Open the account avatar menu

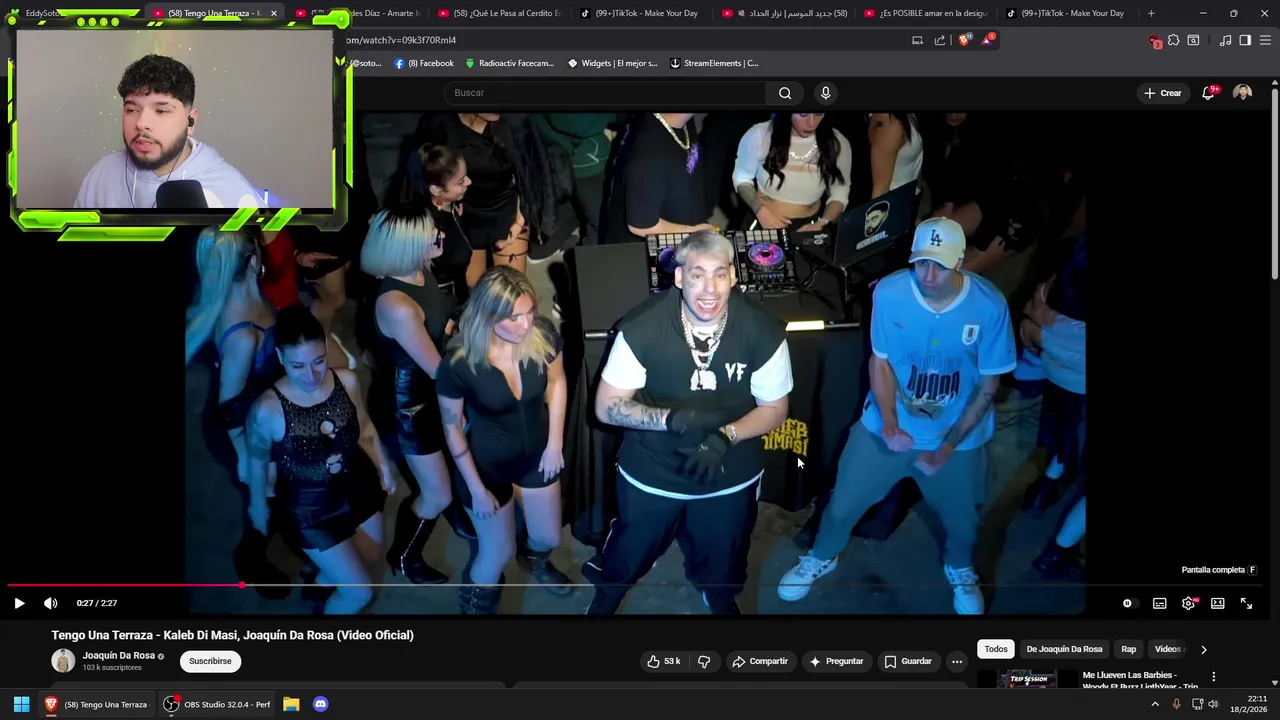click(x=1242, y=93)
